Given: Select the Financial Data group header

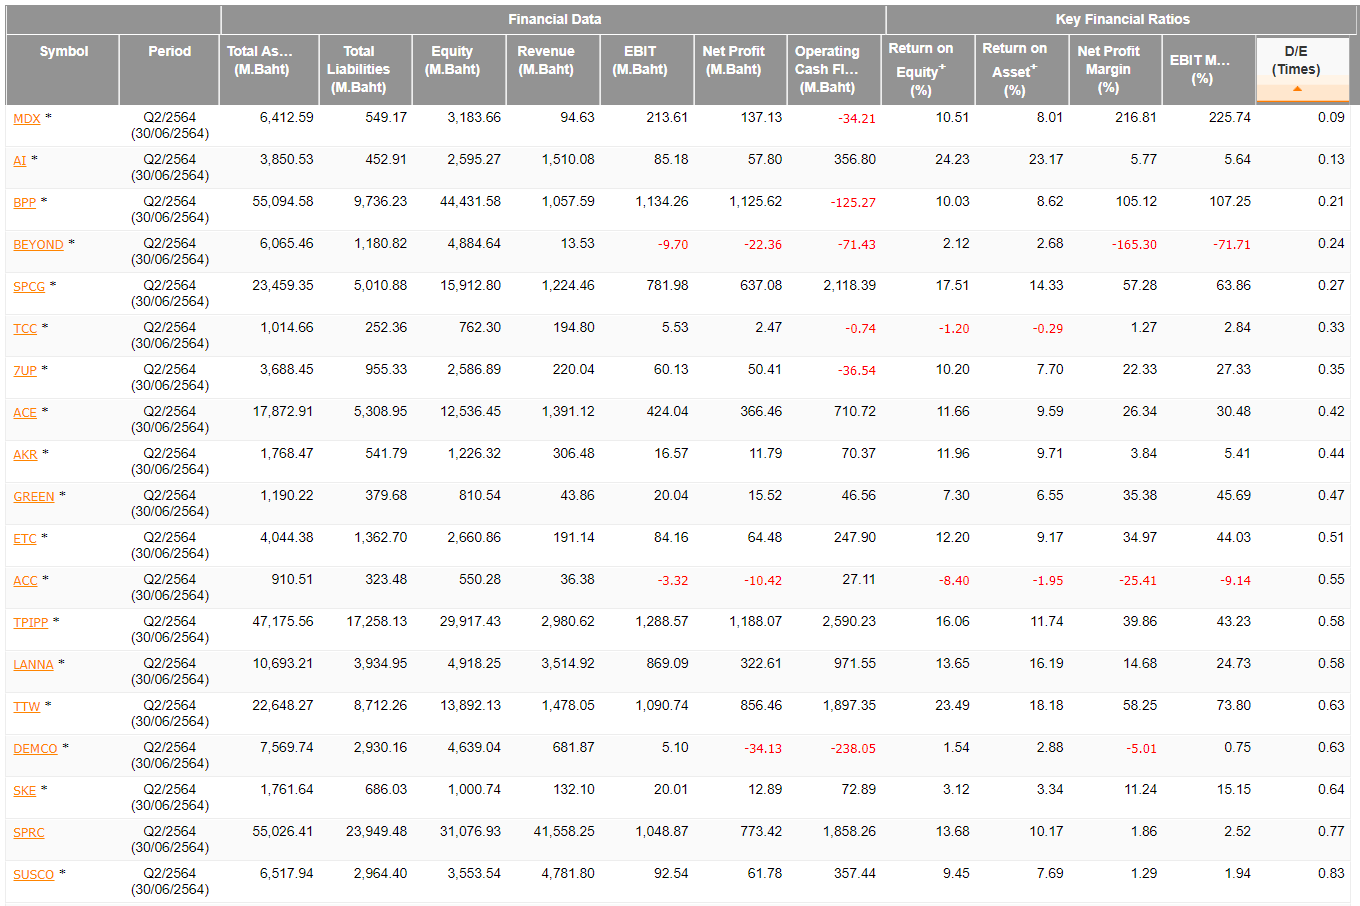Looking at the screenshot, I should pyautogui.click(x=554, y=19).
